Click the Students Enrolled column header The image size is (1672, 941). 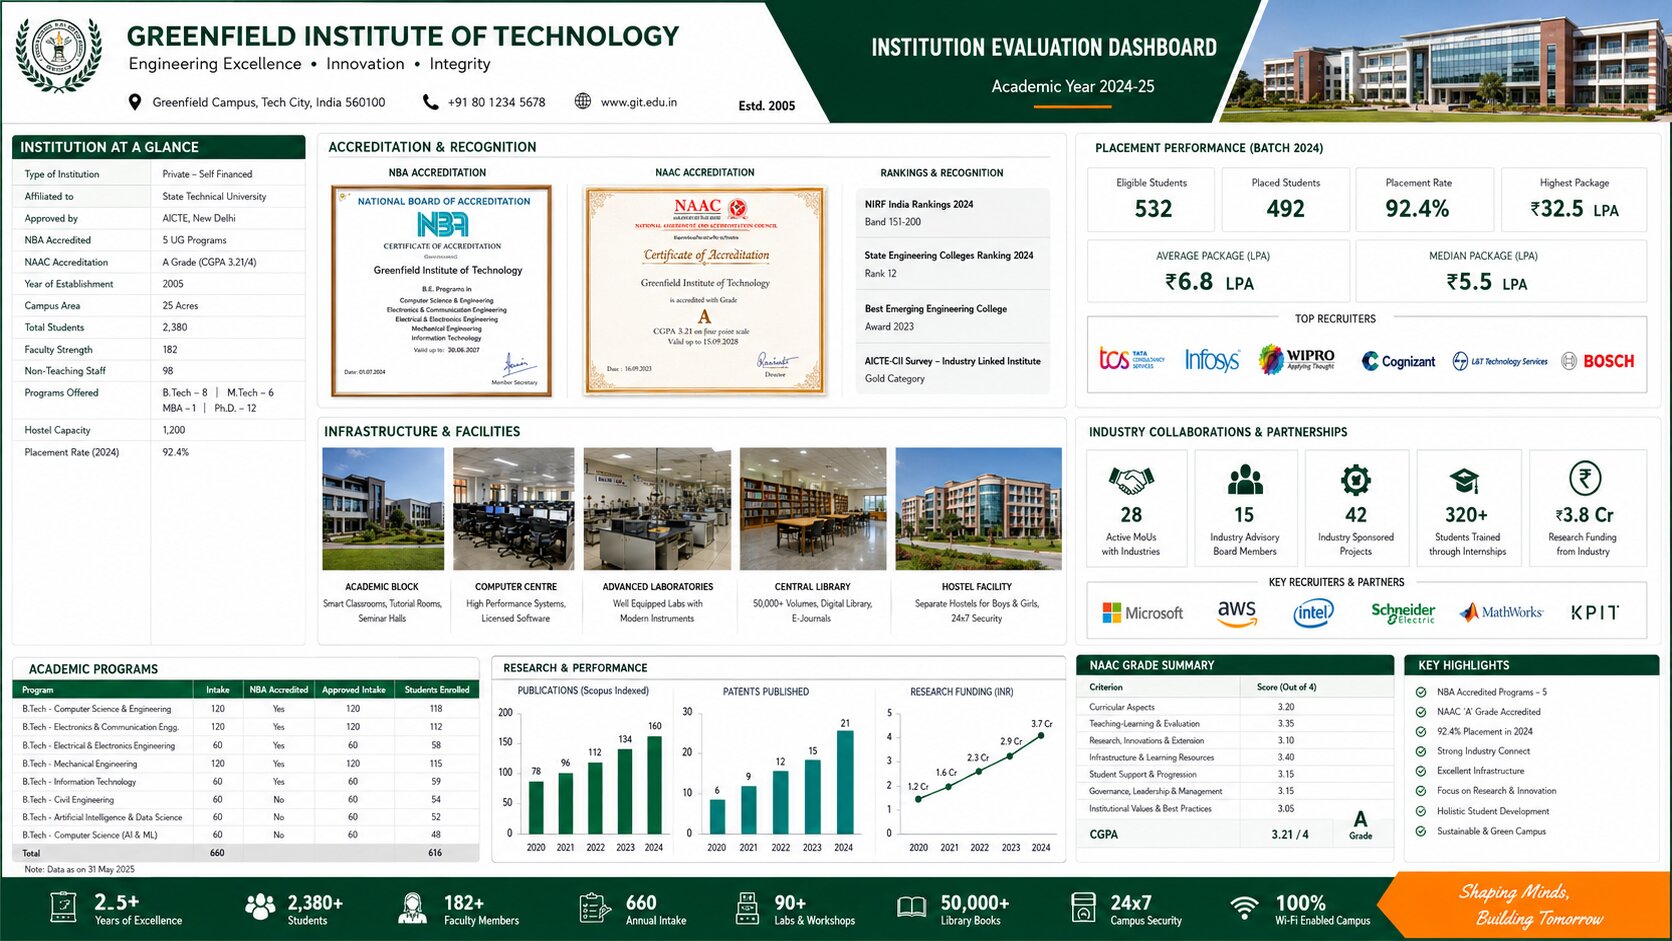[437, 690]
